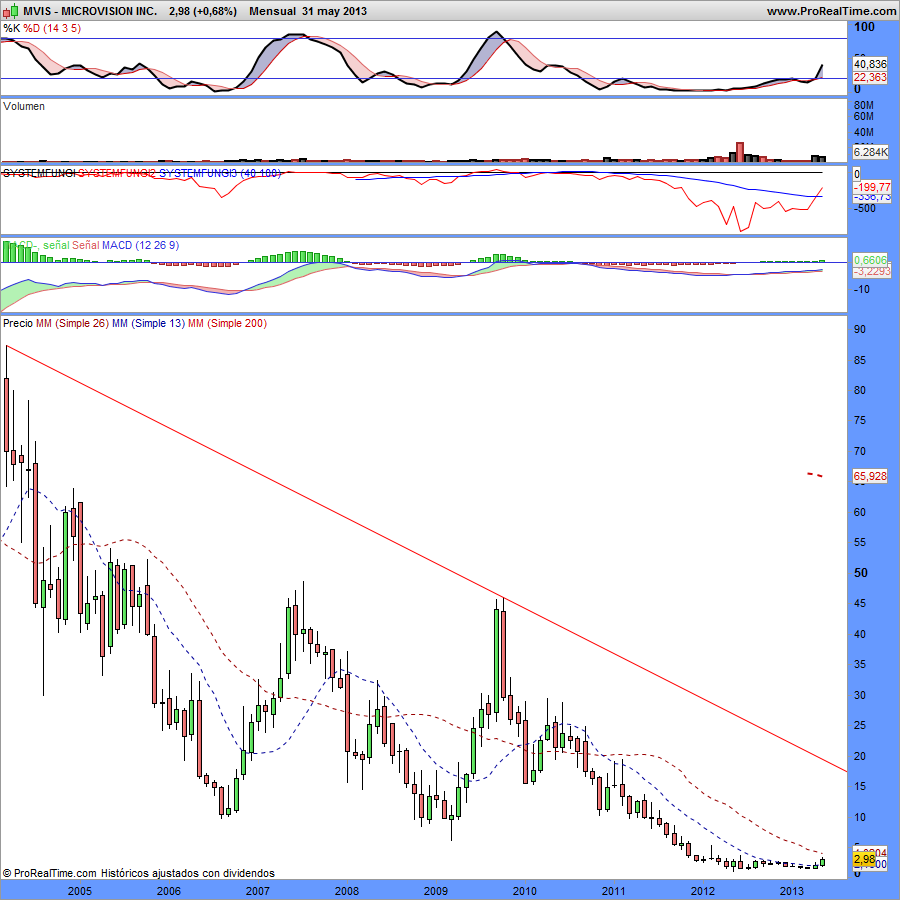Click the 6.284K volume value tag
The width and height of the screenshot is (900, 900).
871,152
